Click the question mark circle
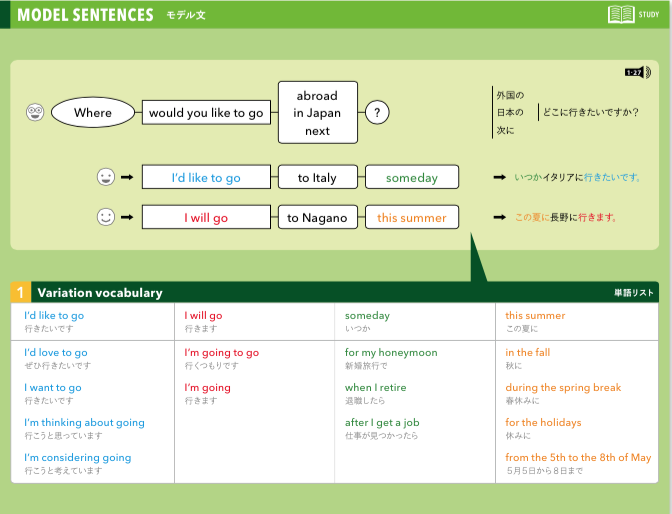The width and height of the screenshot is (672, 514). coord(377,112)
